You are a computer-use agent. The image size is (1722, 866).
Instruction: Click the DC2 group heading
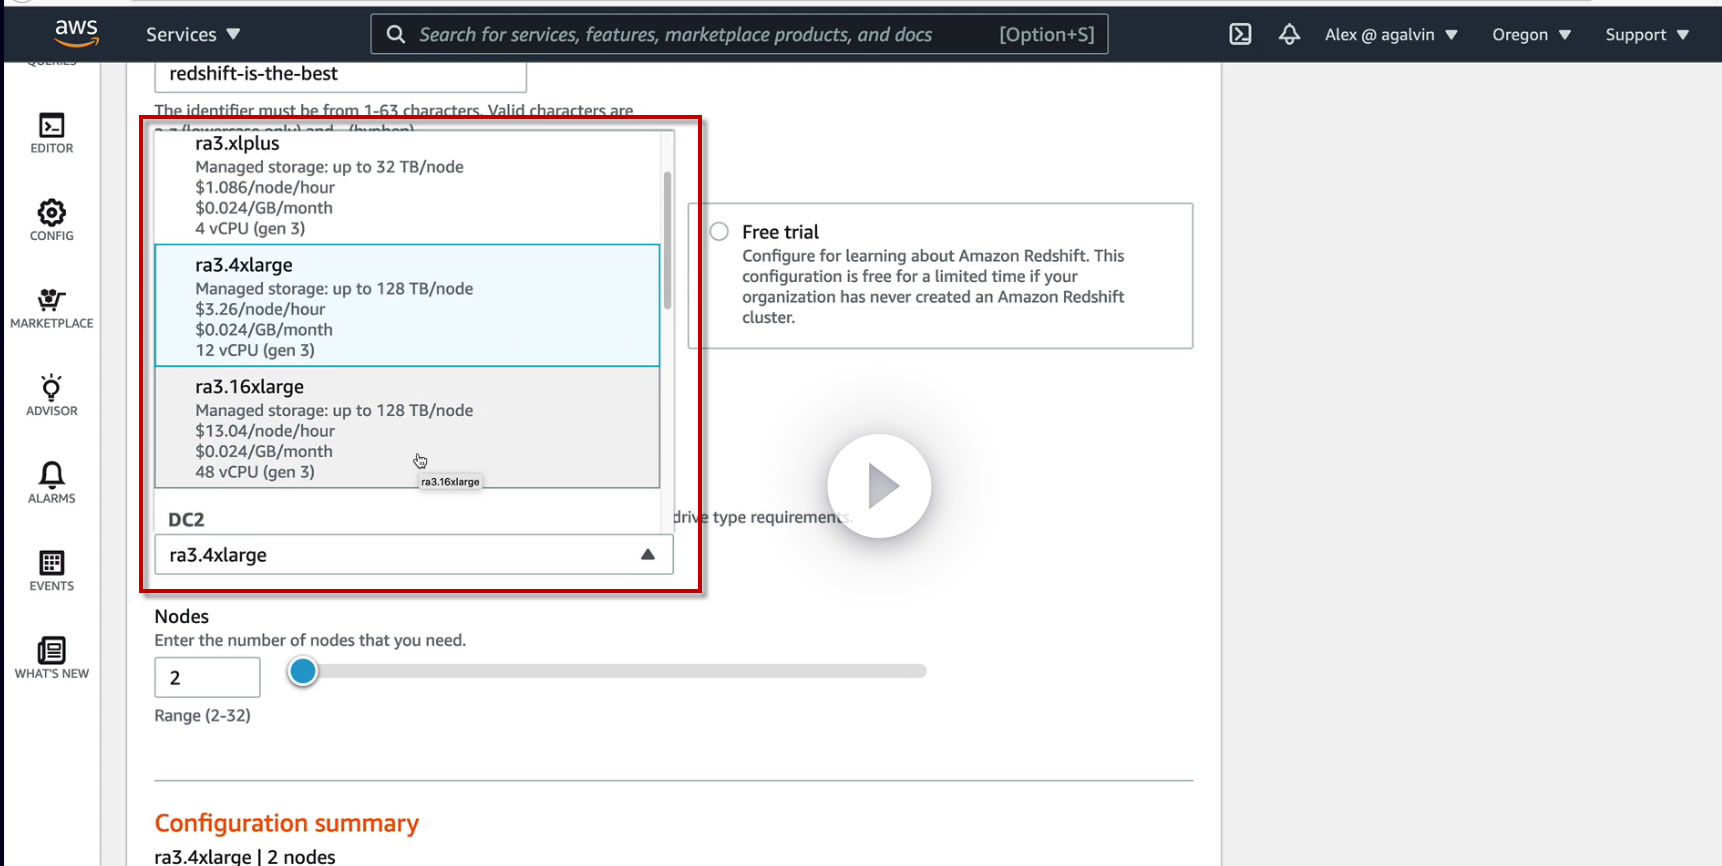click(x=186, y=520)
